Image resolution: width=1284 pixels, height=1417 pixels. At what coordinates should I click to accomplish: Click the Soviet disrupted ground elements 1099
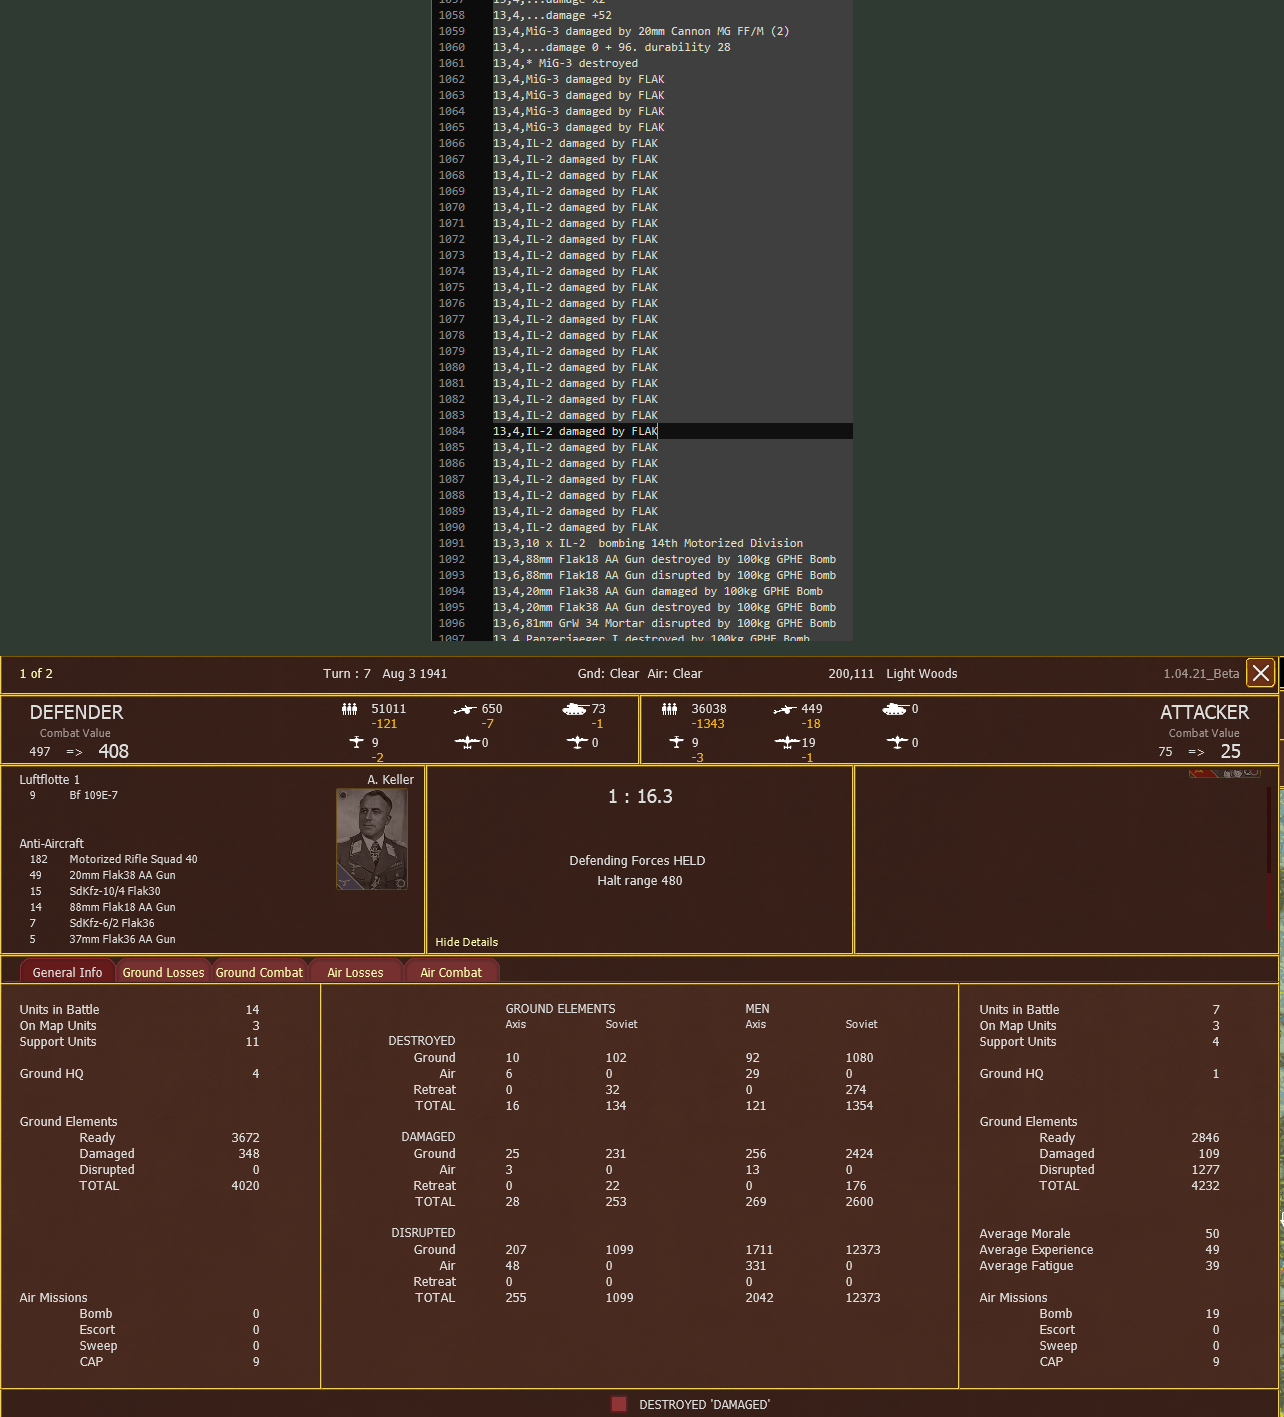(619, 1250)
